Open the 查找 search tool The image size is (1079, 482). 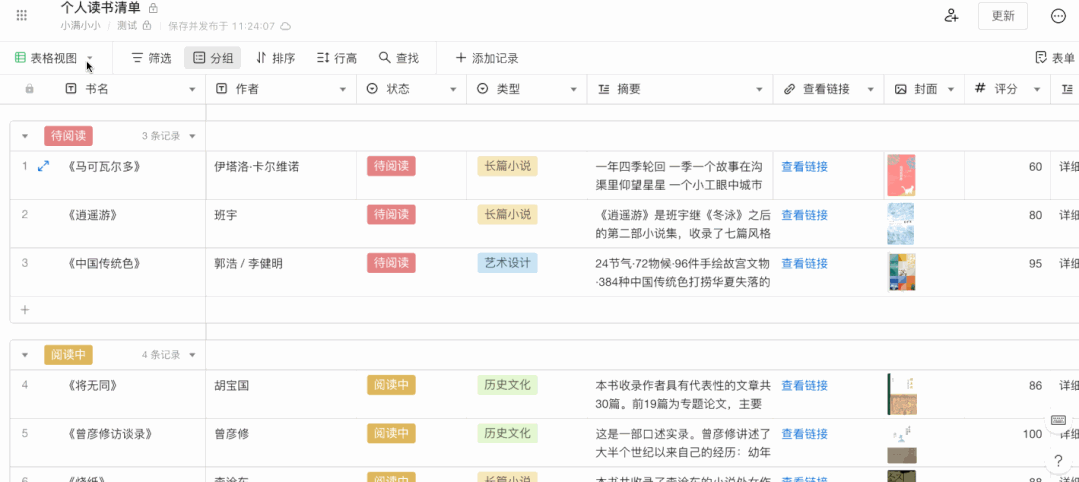click(398, 59)
